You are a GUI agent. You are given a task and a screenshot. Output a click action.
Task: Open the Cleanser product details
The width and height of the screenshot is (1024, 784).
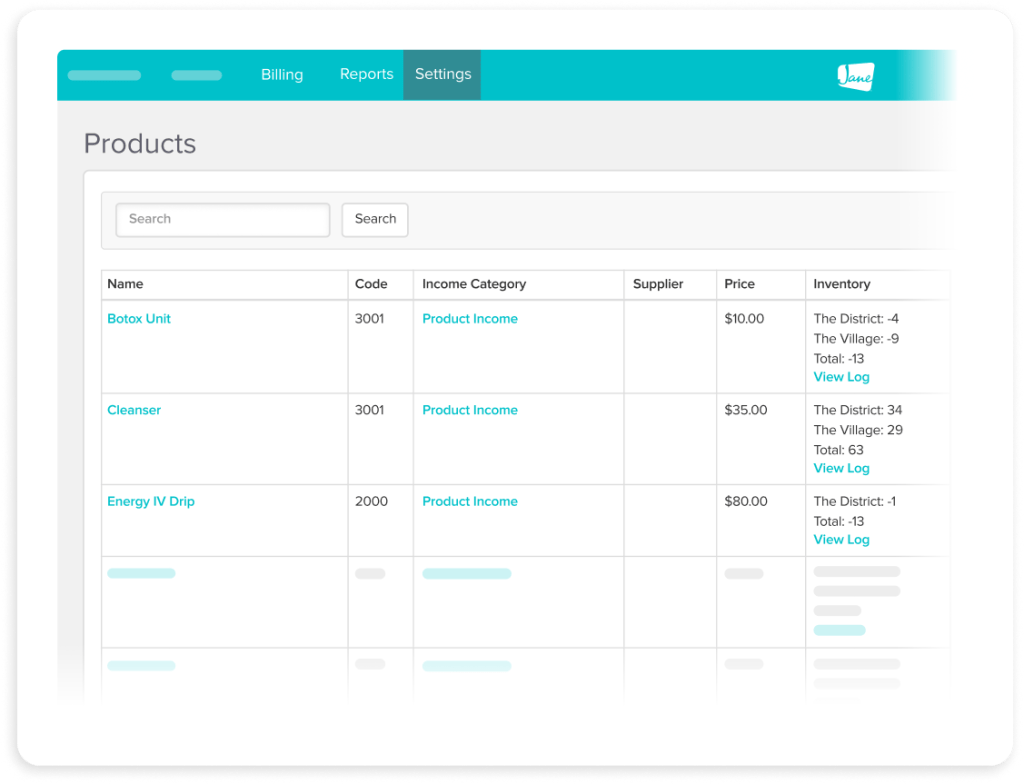click(134, 410)
